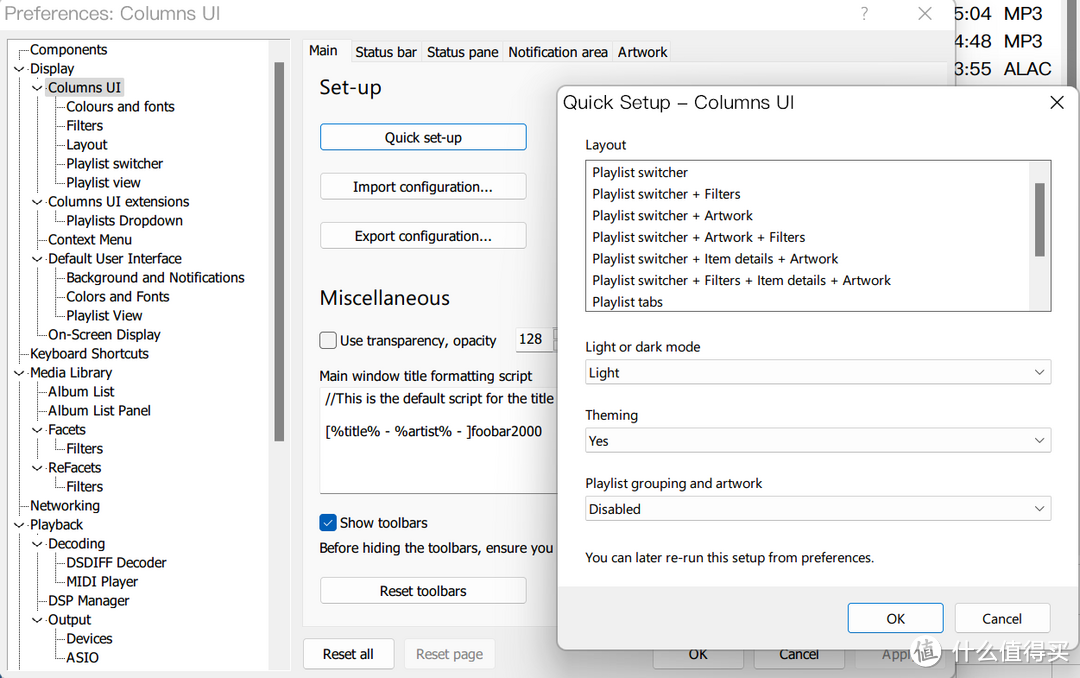1080x678 pixels.
Task: Open Album List page
Action: coord(81,392)
